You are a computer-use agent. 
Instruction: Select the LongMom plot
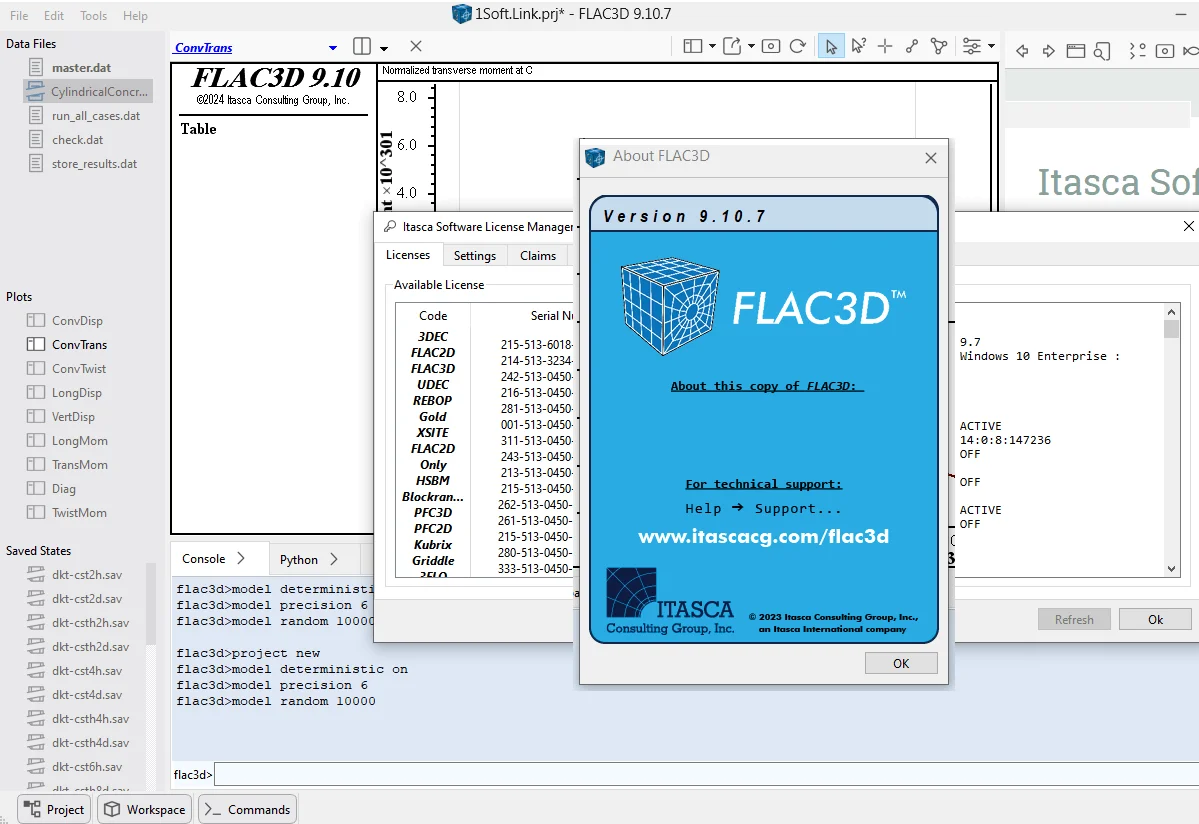80,441
